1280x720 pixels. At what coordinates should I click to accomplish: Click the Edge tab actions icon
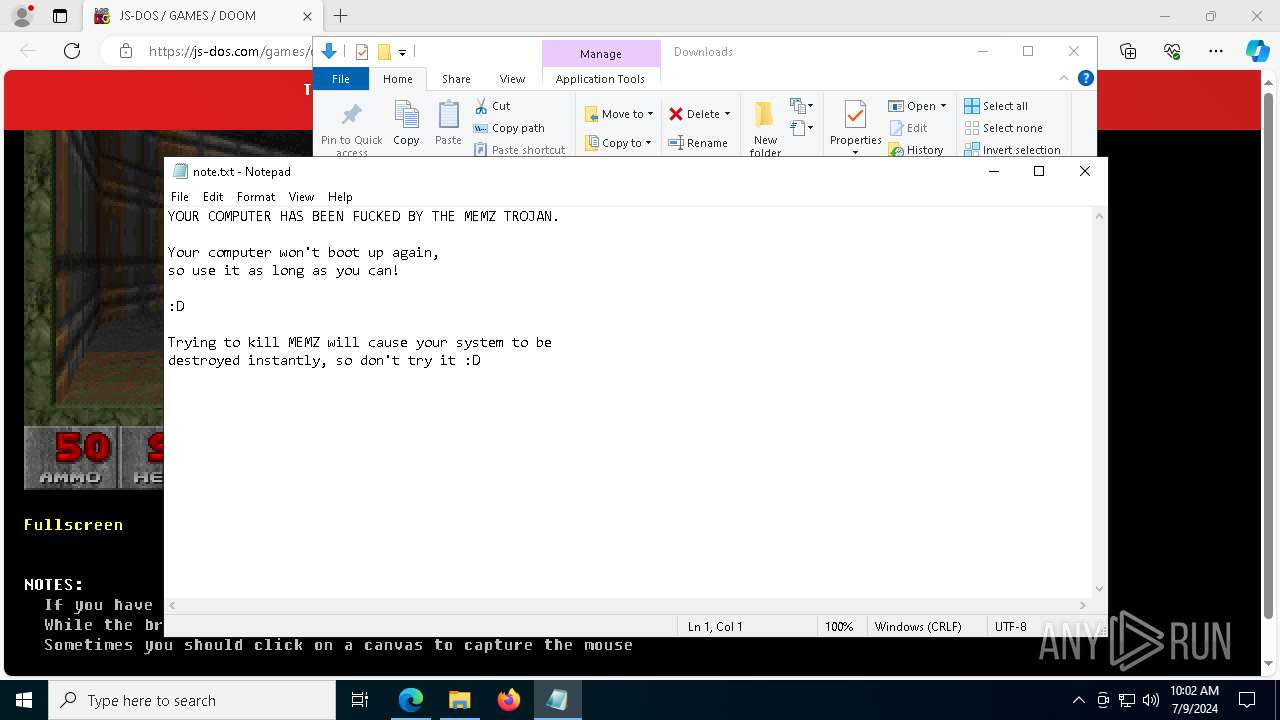pos(60,16)
